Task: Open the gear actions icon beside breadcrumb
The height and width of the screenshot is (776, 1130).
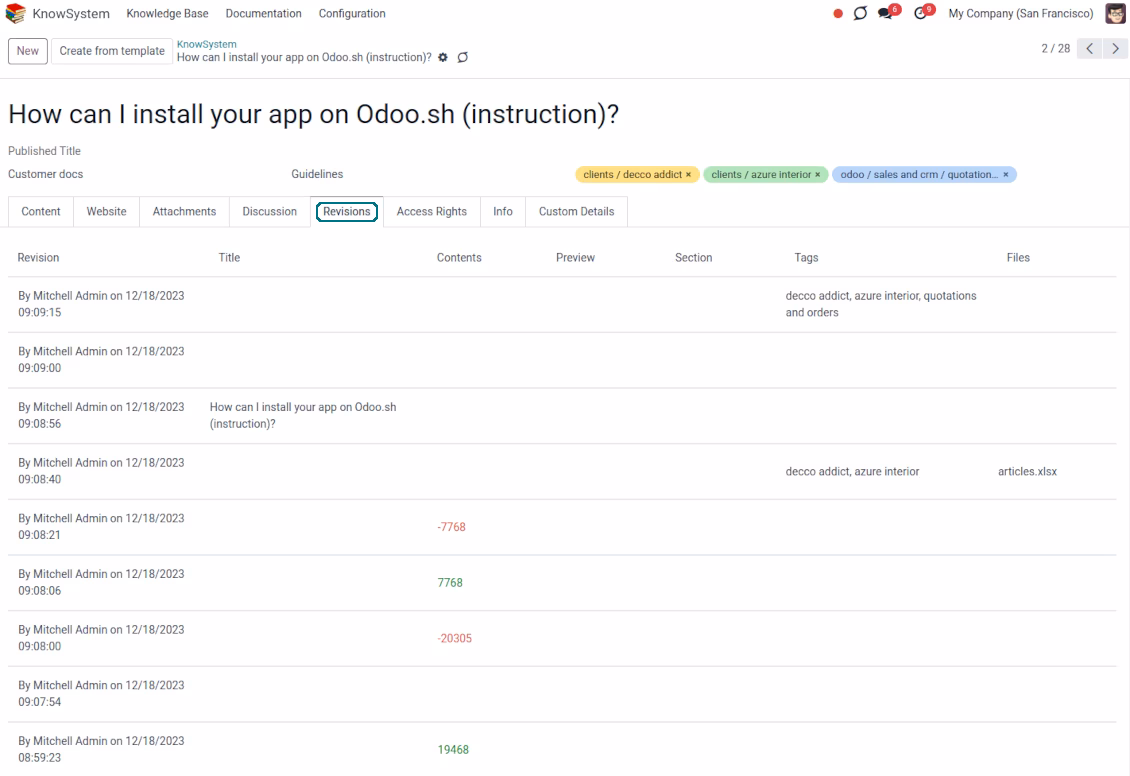Action: (x=442, y=58)
